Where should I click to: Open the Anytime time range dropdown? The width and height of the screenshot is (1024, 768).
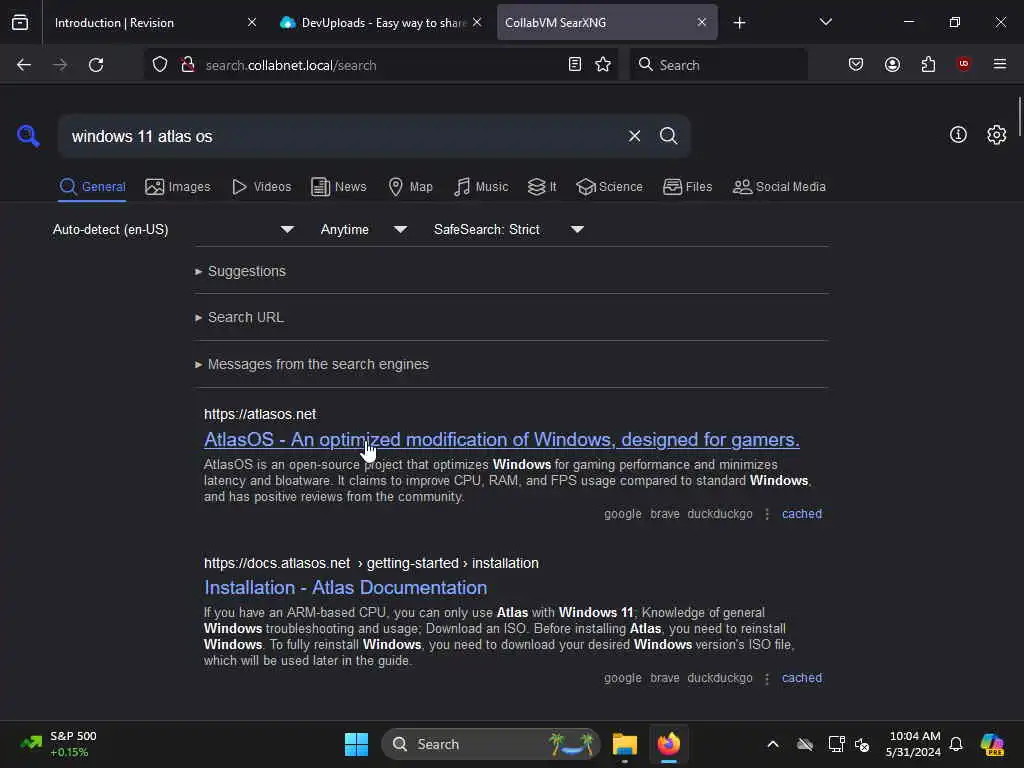[x=364, y=229]
